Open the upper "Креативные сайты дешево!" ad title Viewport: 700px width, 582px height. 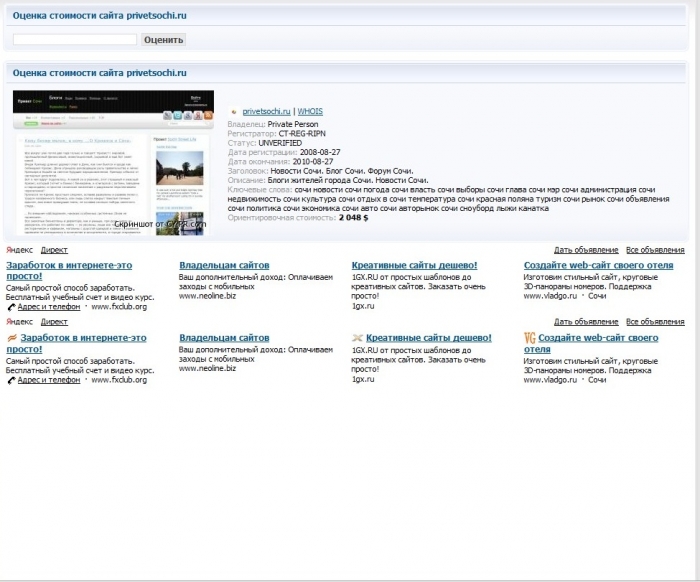414,265
